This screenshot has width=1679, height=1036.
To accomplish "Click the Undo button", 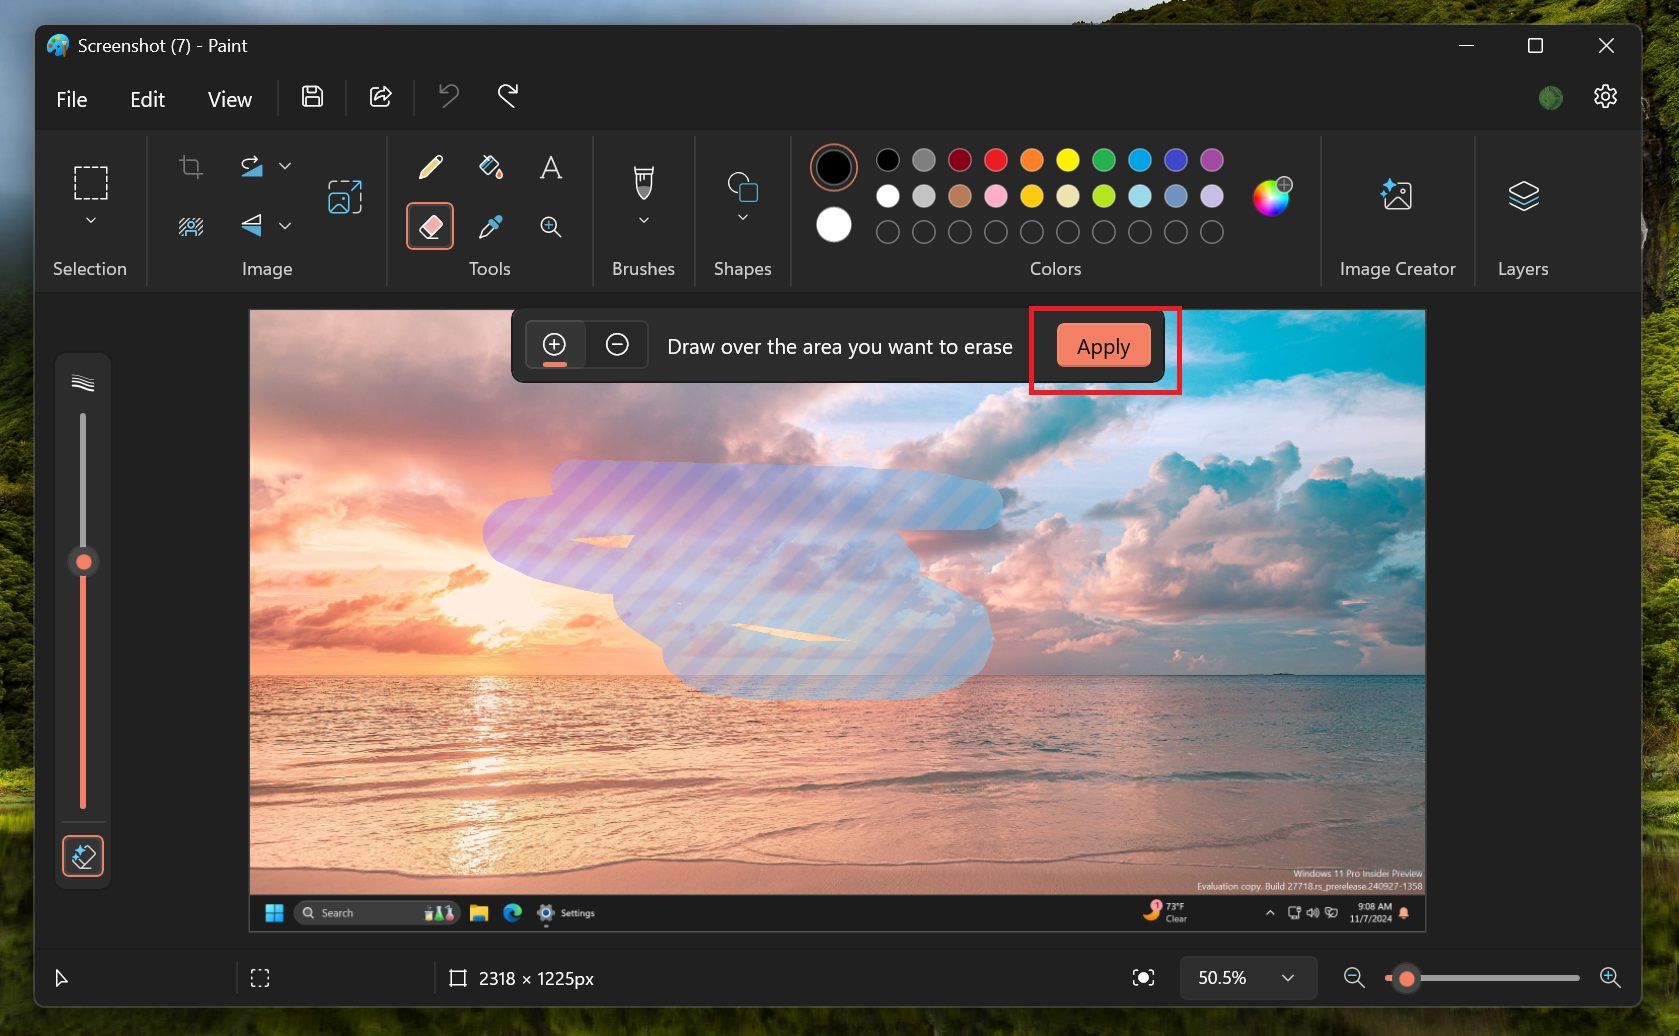I will (447, 96).
